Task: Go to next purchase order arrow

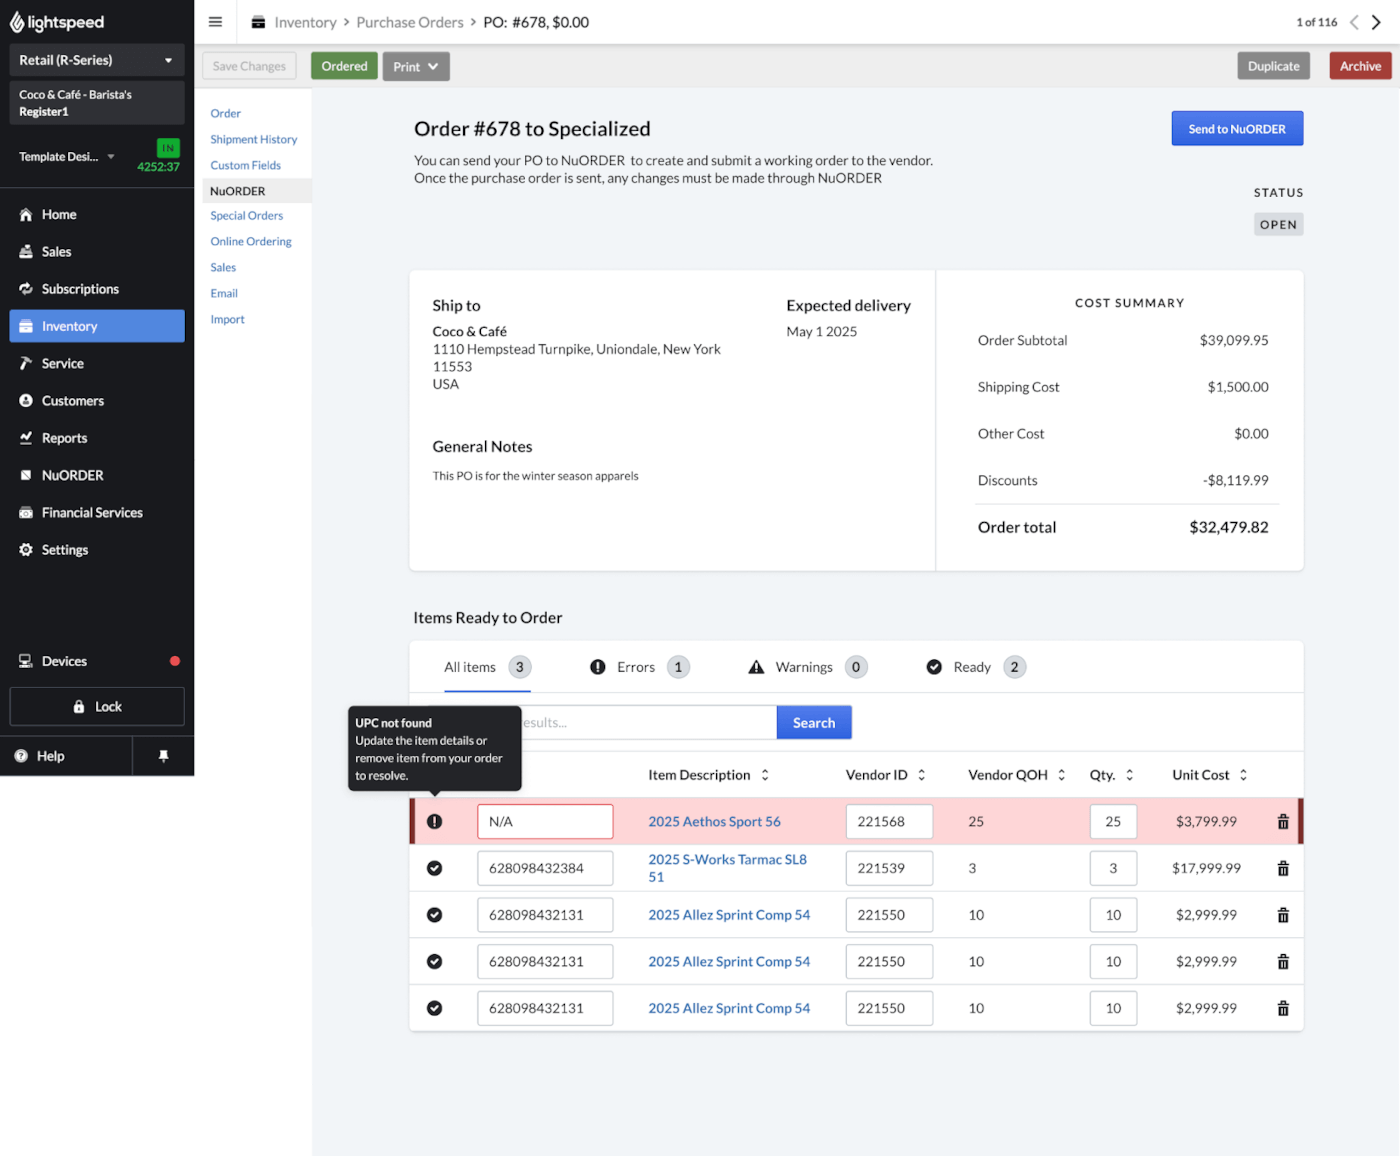Action: click(1377, 22)
